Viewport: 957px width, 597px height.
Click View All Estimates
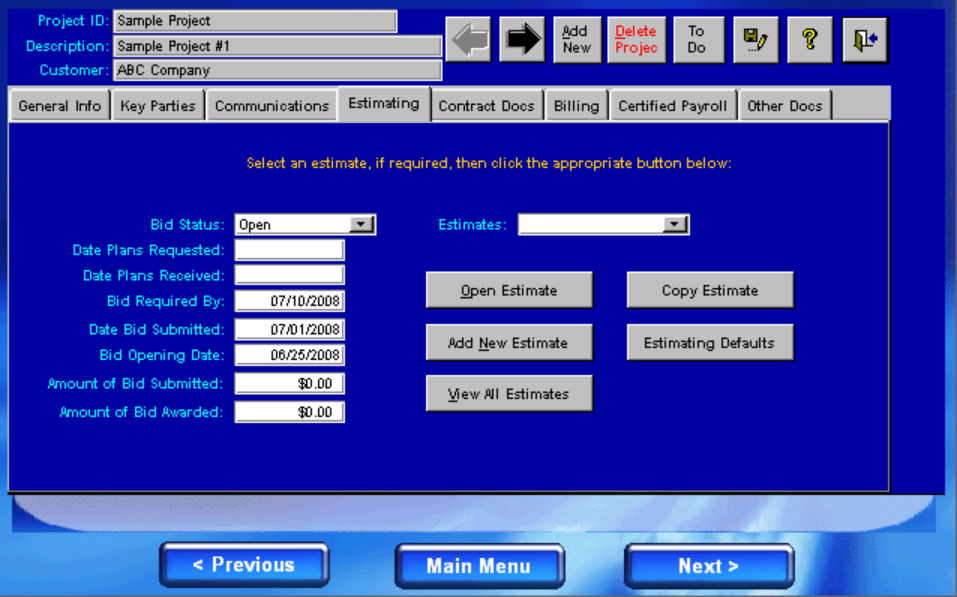click(x=509, y=393)
